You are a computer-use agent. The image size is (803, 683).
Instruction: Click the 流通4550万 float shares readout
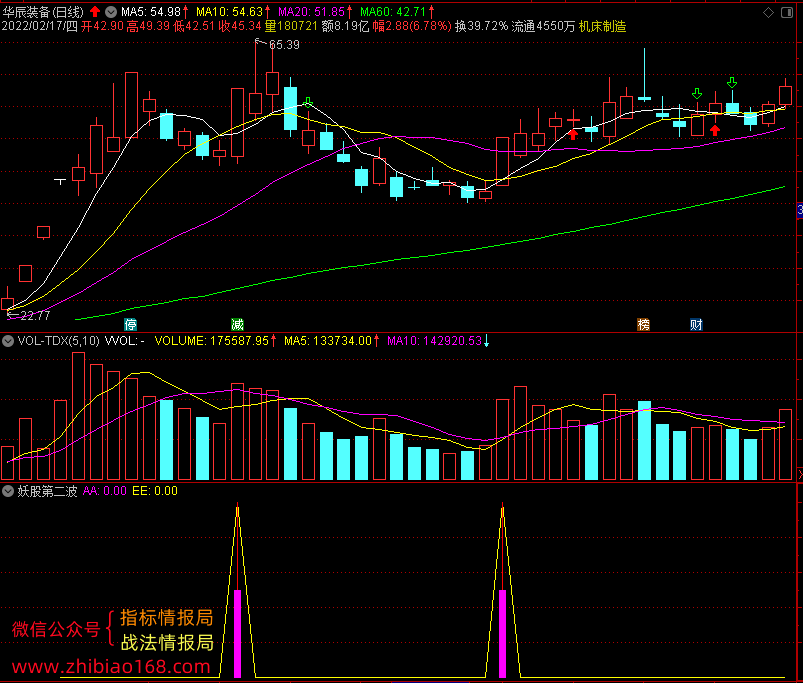click(543, 27)
